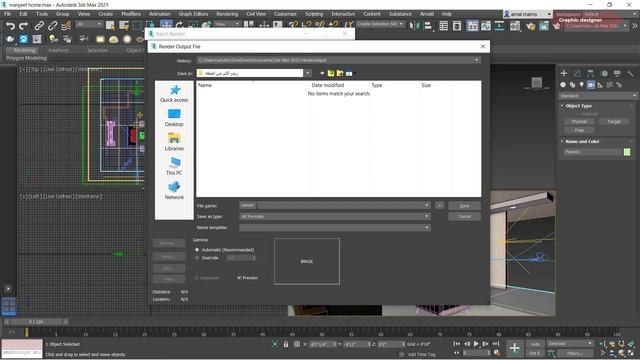The width and height of the screenshot is (640, 360).
Task: Open the object color swatch
Action: tap(627, 152)
